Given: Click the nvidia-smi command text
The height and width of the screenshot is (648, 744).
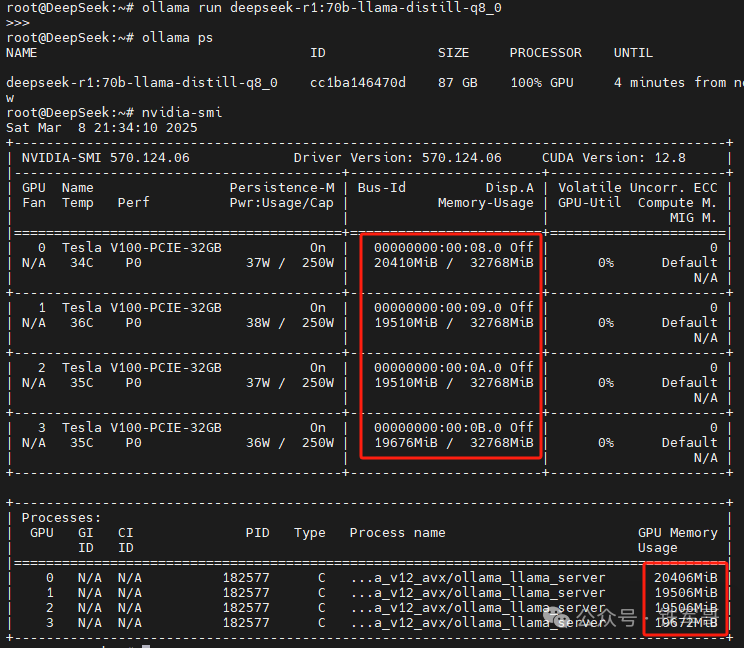Looking at the screenshot, I should 182,112.
